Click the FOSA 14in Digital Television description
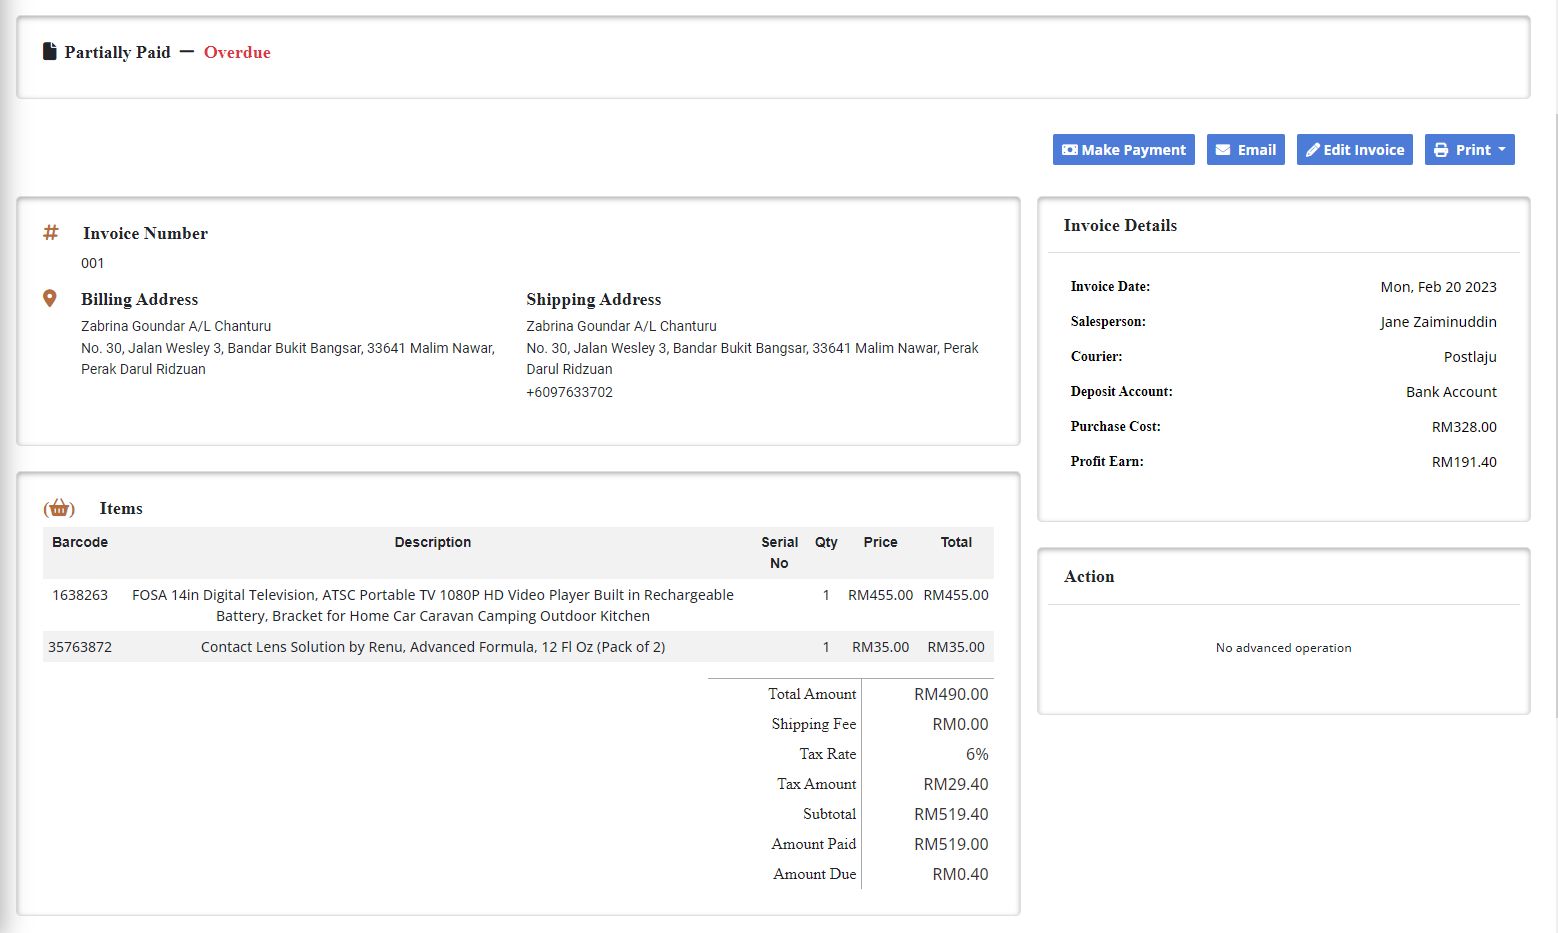This screenshot has height=933, width=1558. [433, 605]
